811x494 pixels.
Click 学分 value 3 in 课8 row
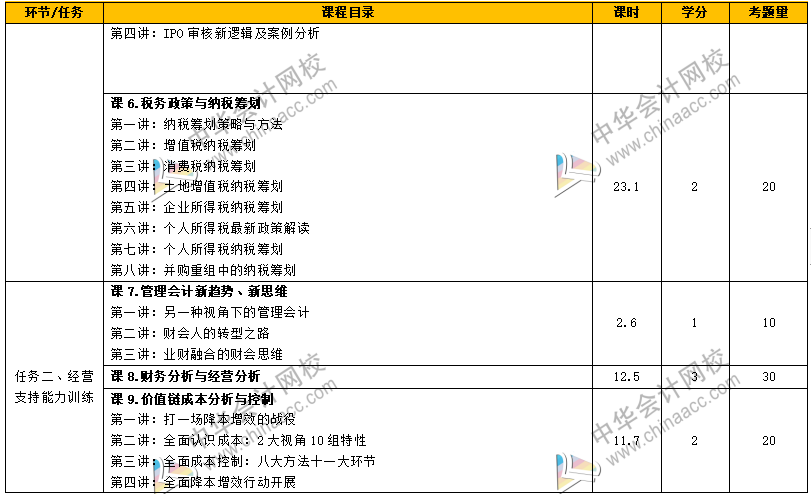pos(695,377)
